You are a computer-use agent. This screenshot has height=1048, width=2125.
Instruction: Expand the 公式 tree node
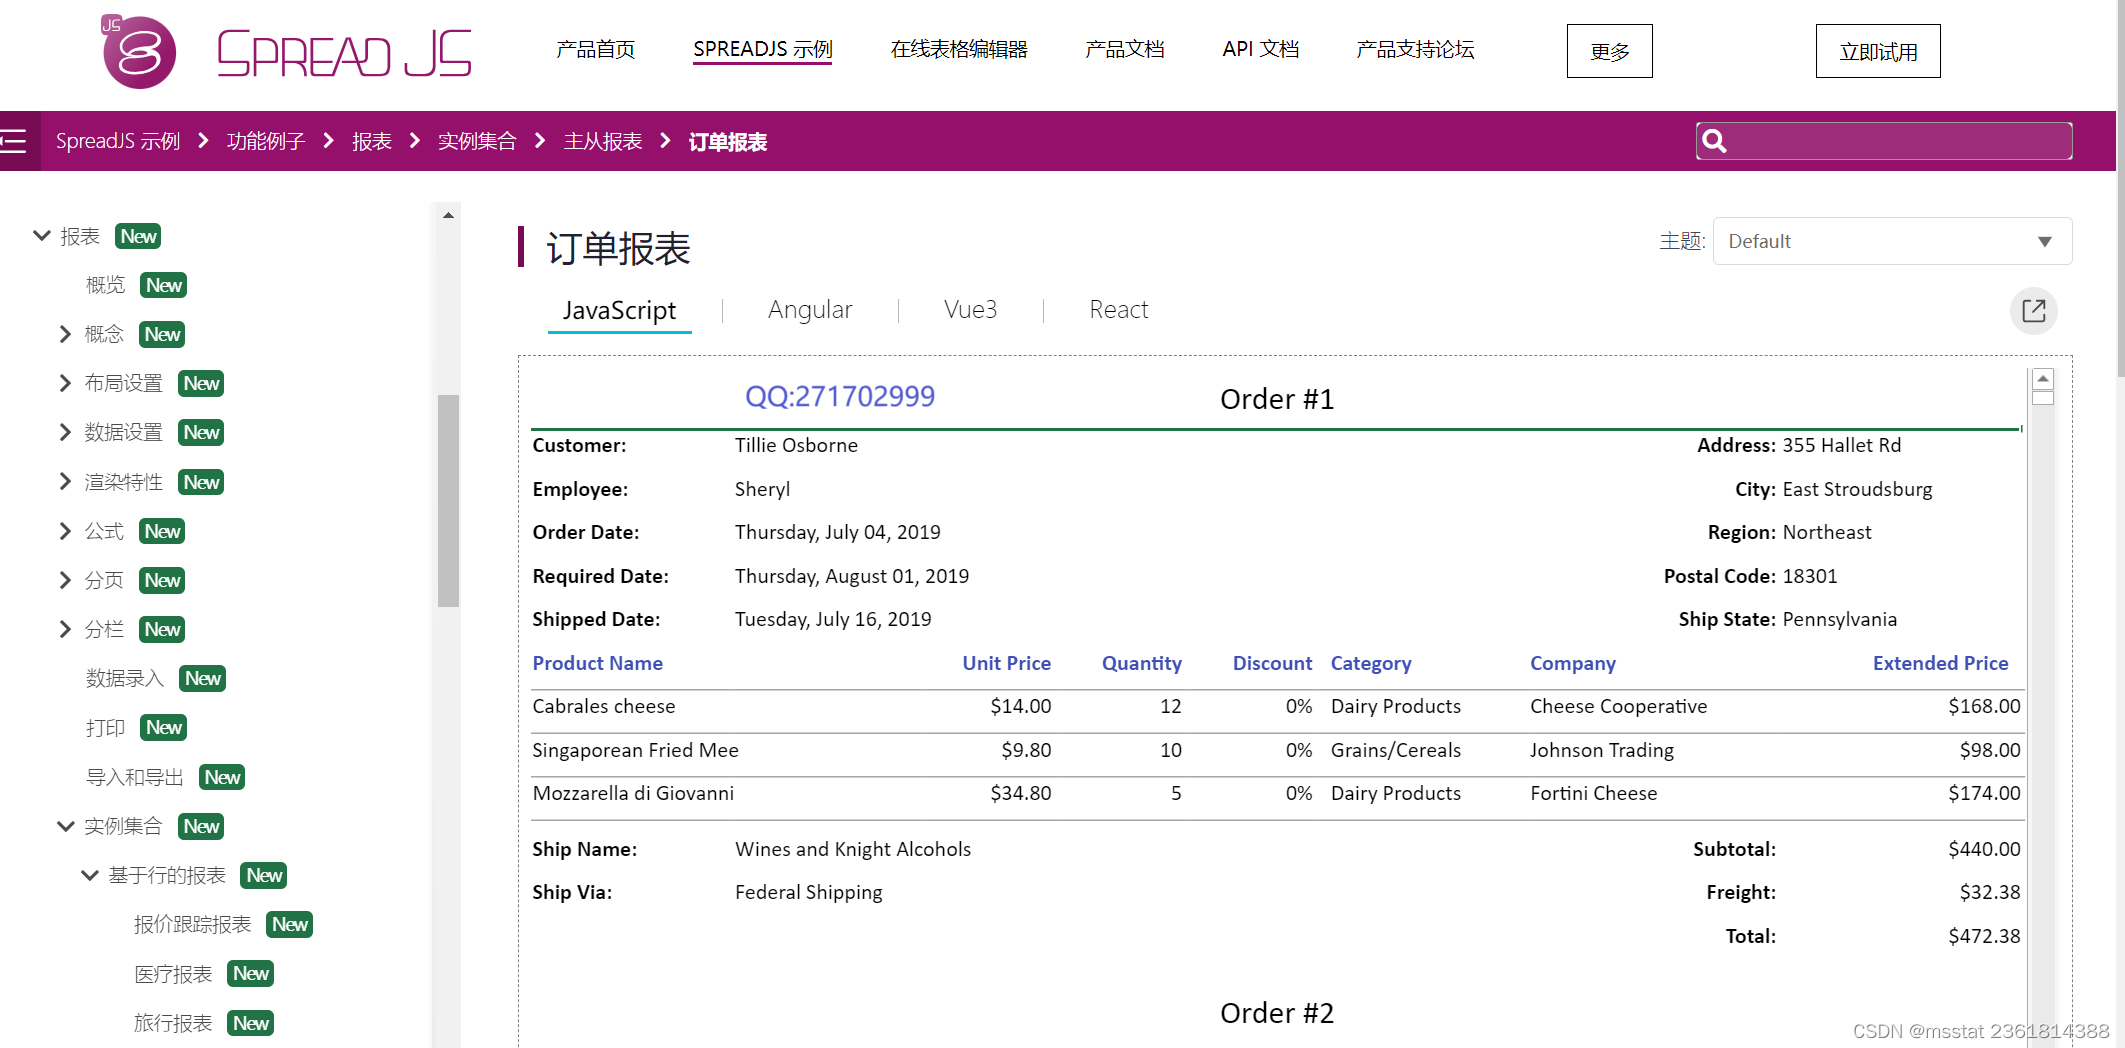point(65,531)
